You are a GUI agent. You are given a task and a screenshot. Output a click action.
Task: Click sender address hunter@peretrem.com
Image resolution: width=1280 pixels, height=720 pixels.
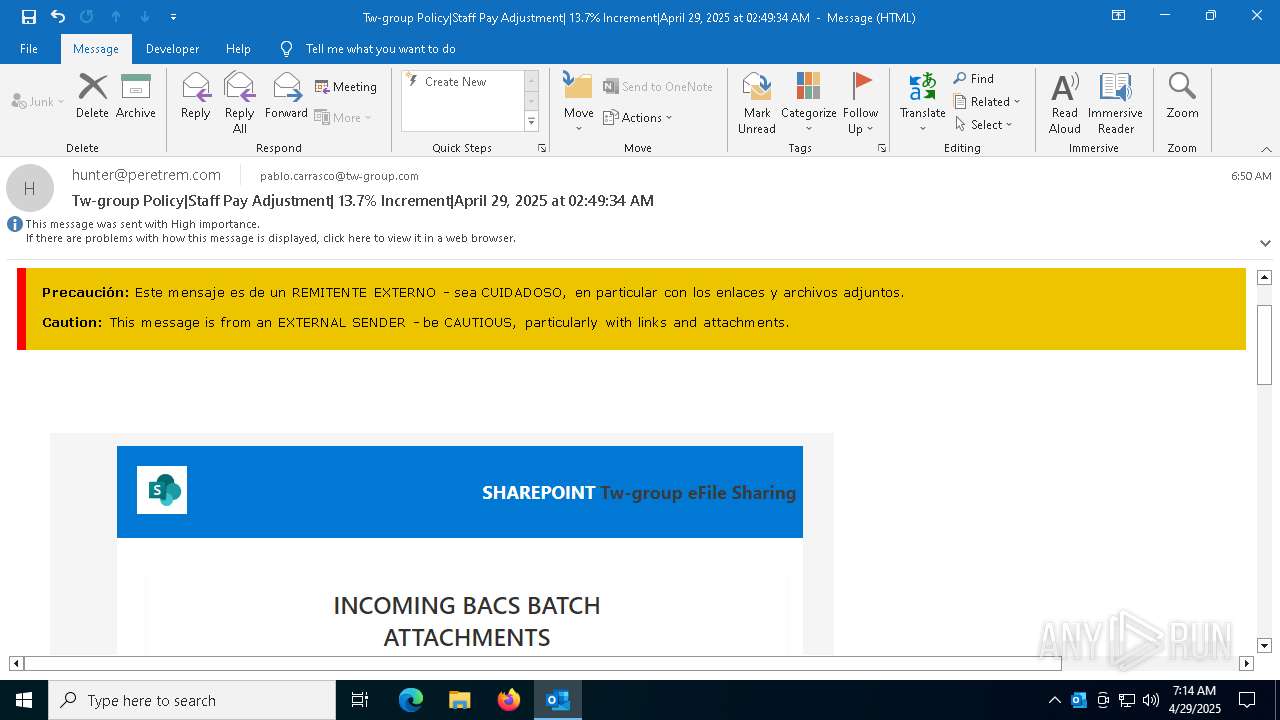(x=146, y=174)
